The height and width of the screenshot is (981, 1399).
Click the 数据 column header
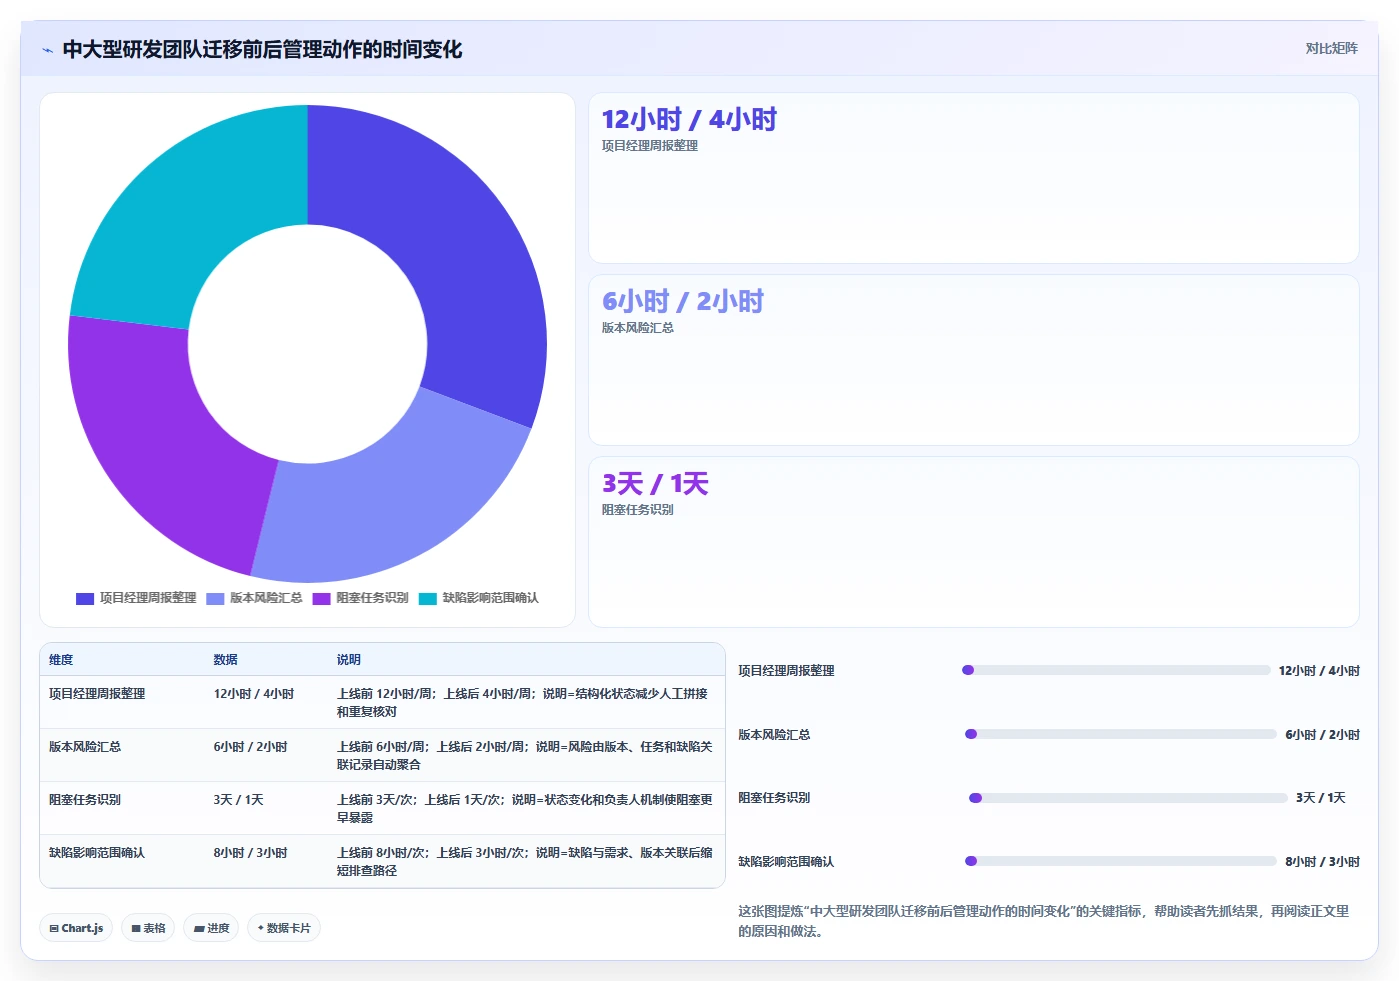[x=225, y=660]
